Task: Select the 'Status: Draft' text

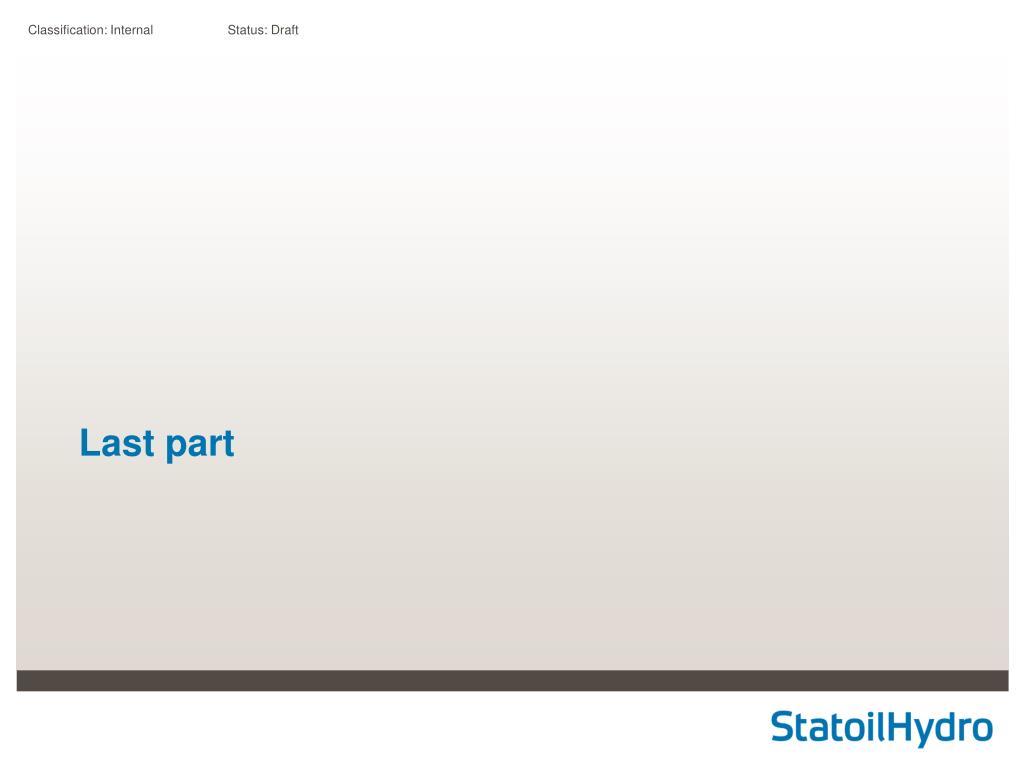Action: (x=263, y=30)
